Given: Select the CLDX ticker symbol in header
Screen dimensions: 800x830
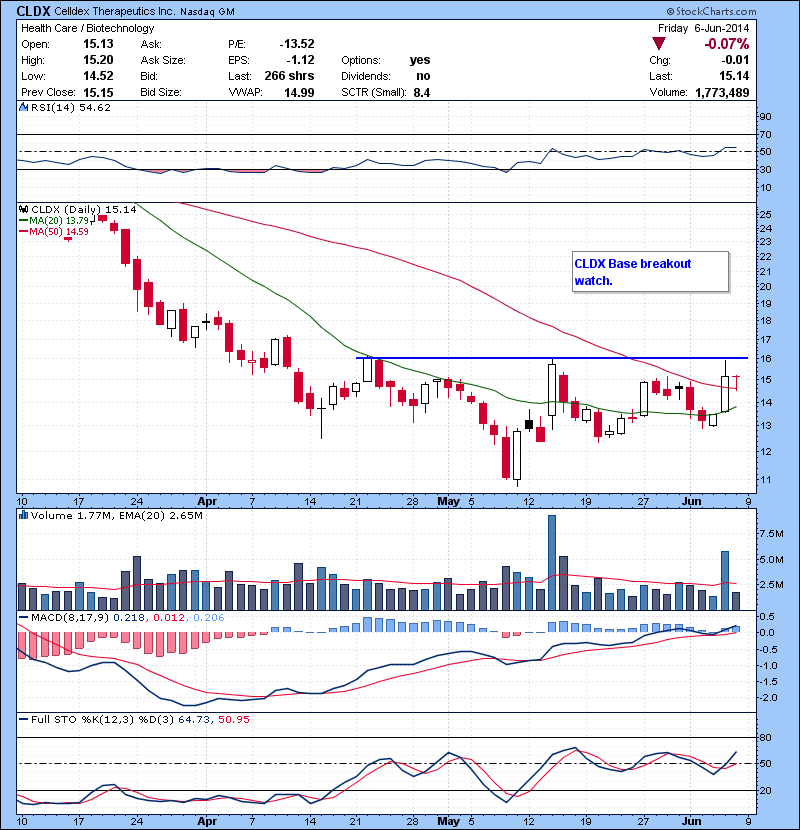Looking at the screenshot, I should (x=33, y=11).
